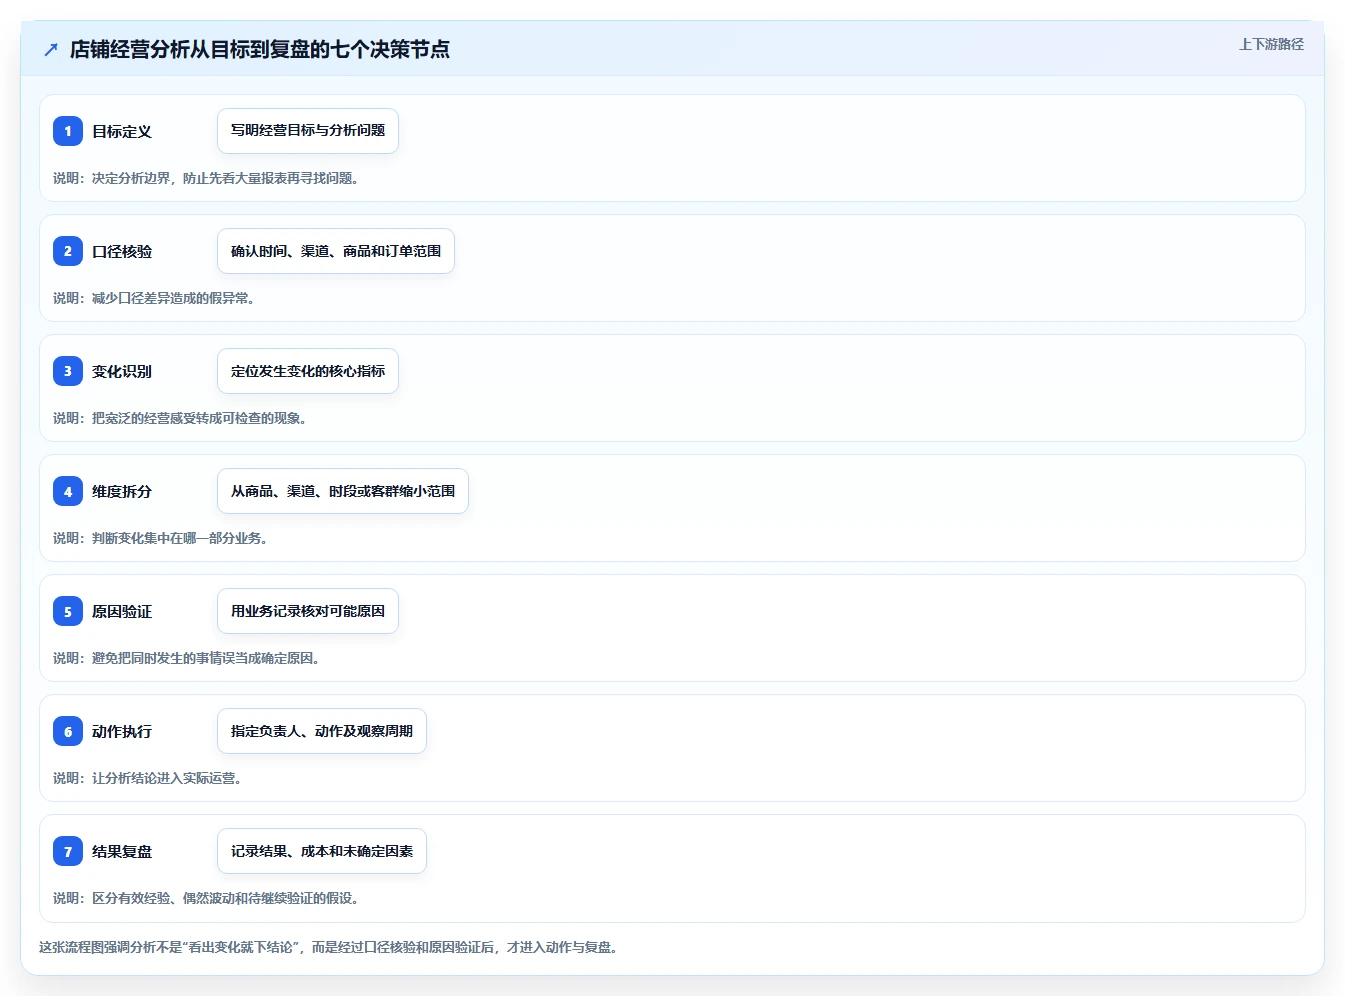Select step number 4 badge
The width and height of the screenshot is (1345, 996).
68,491
